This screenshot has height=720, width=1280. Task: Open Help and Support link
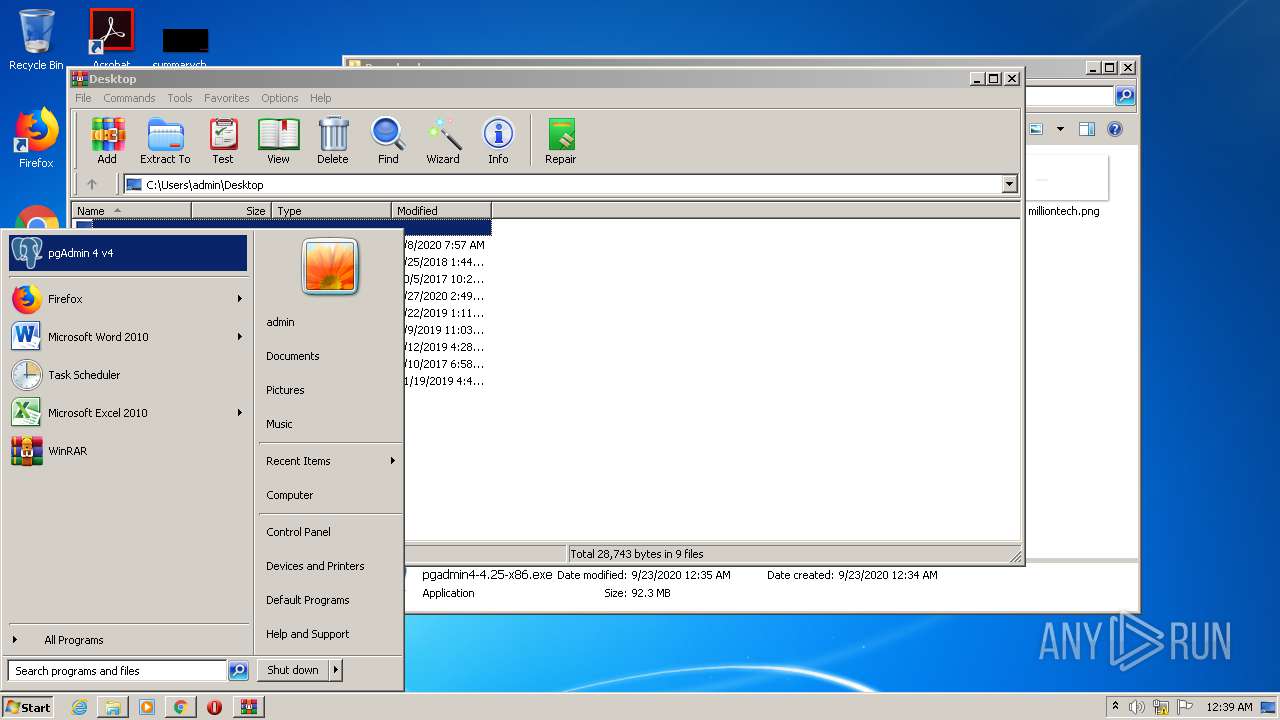tap(308, 634)
